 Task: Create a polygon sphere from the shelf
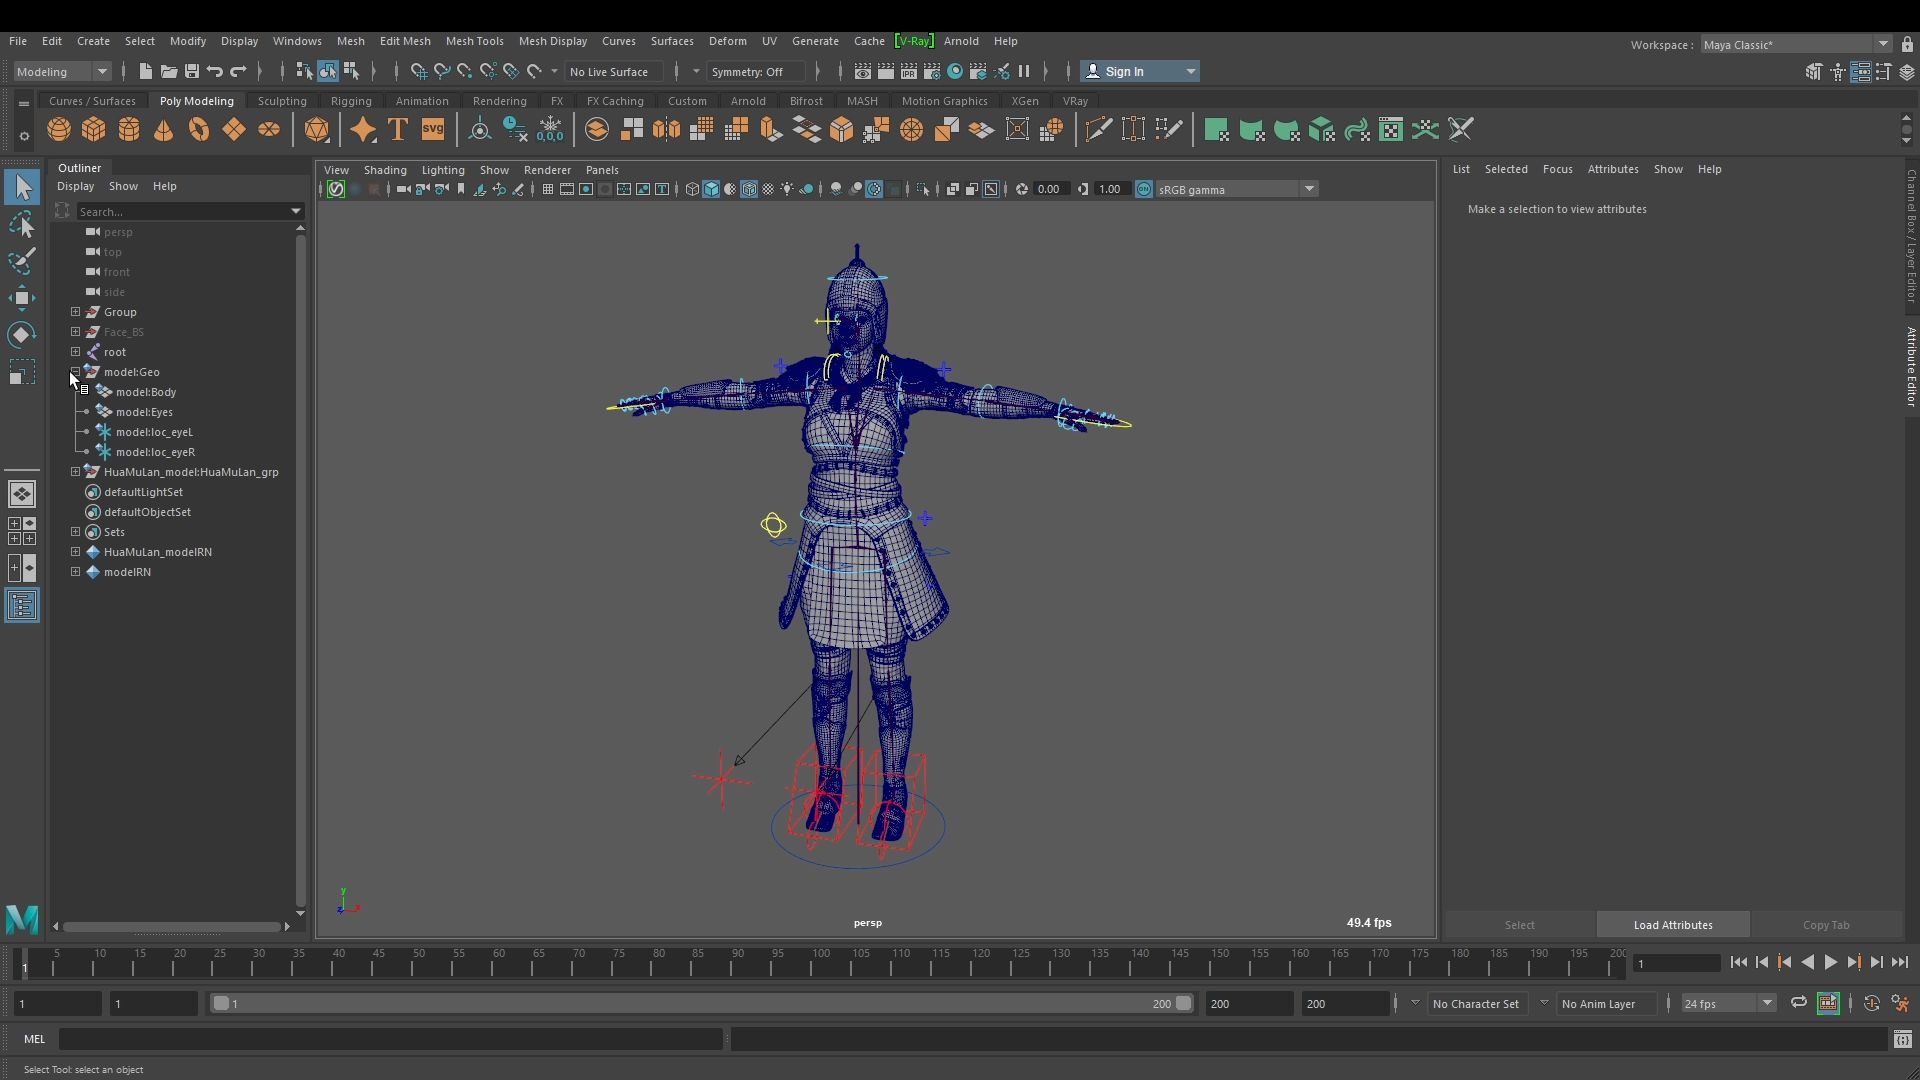point(58,129)
